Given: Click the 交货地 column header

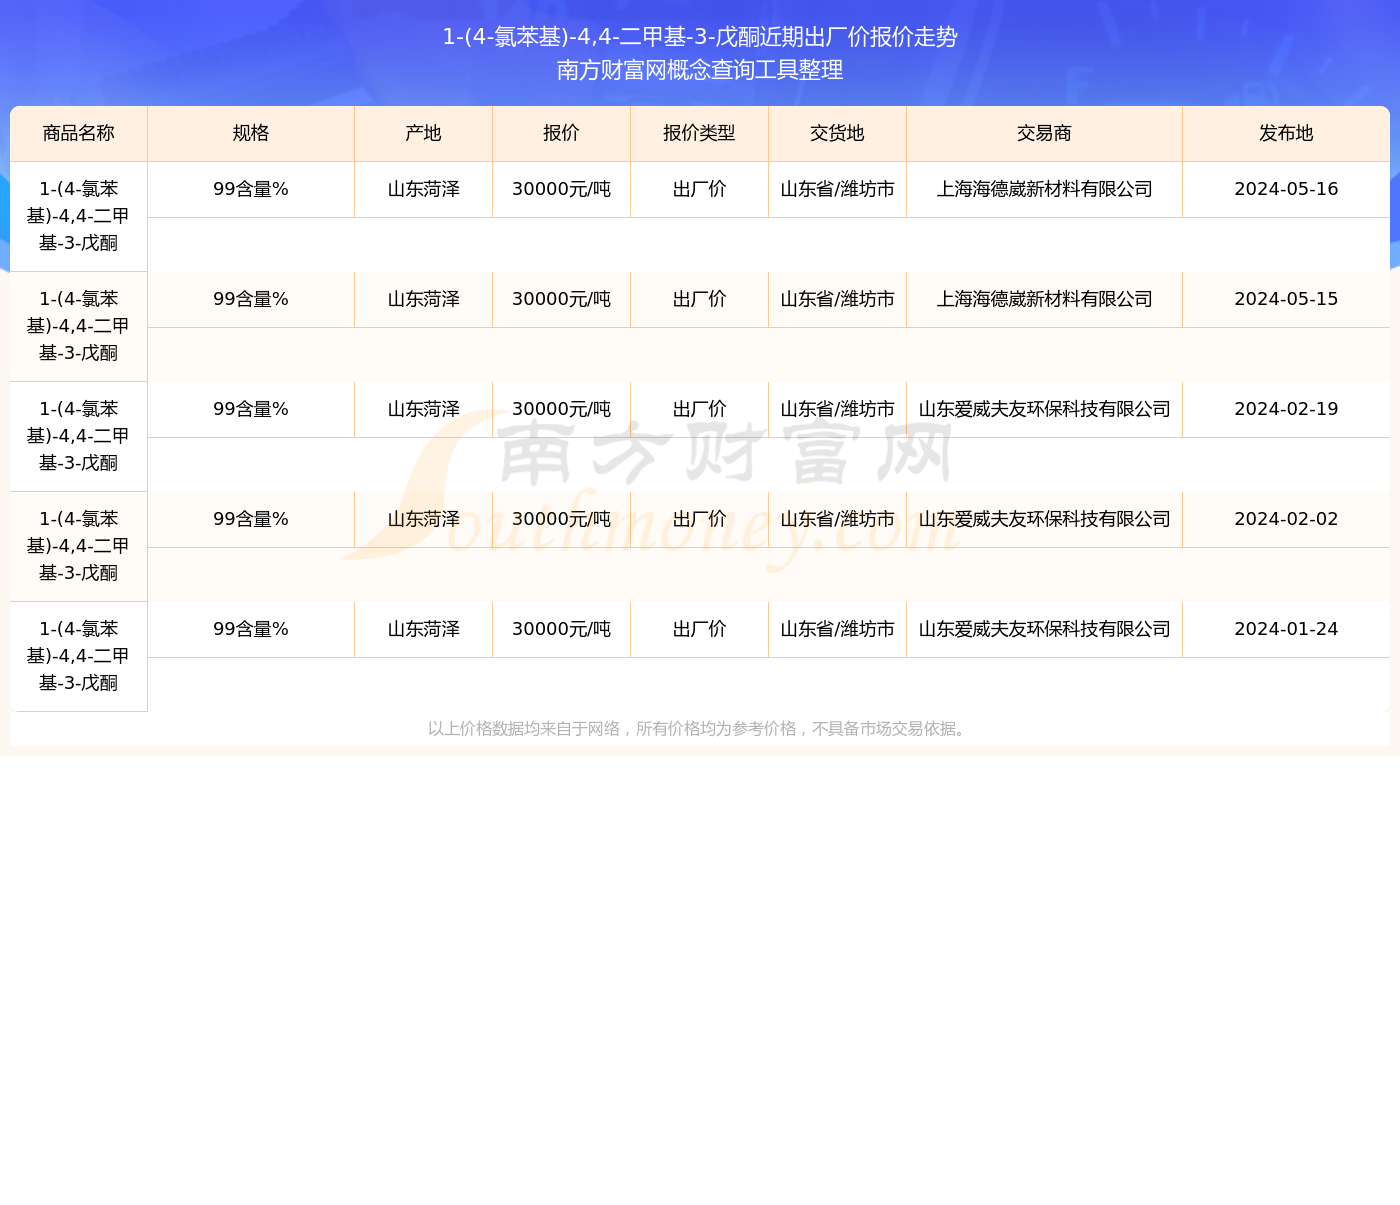Looking at the screenshot, I should point(837,133).
